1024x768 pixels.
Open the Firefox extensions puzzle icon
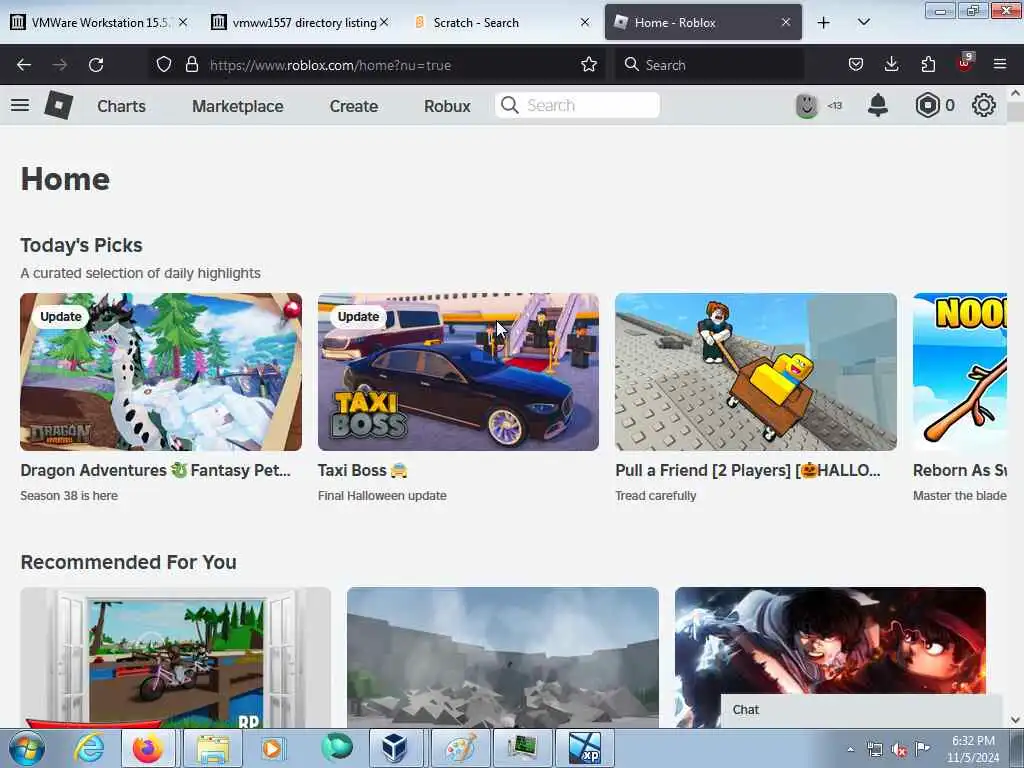(928, 65)
